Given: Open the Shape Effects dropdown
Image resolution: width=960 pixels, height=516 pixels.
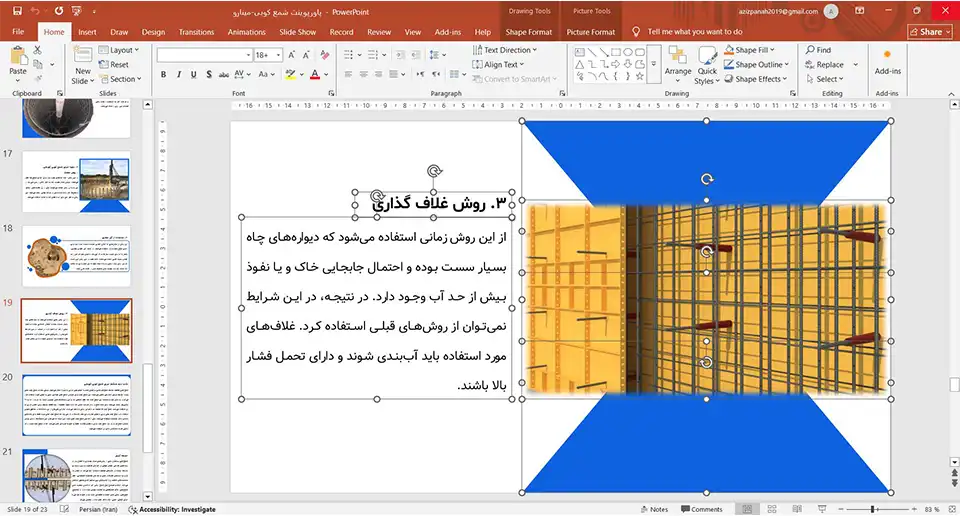Looking at the screenshot, I should (x=755, y=79).
